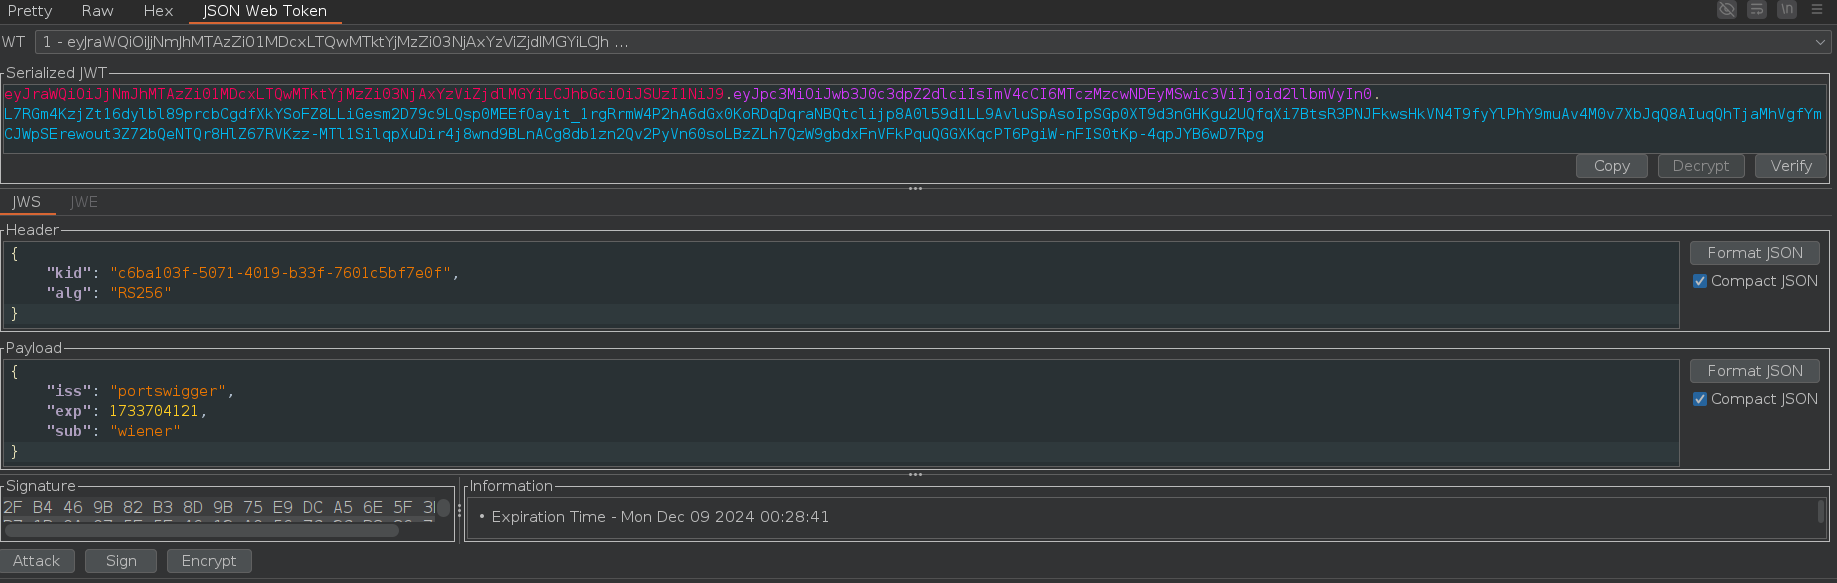
Task: Select the JWS tab
Action: coord(27,202)
